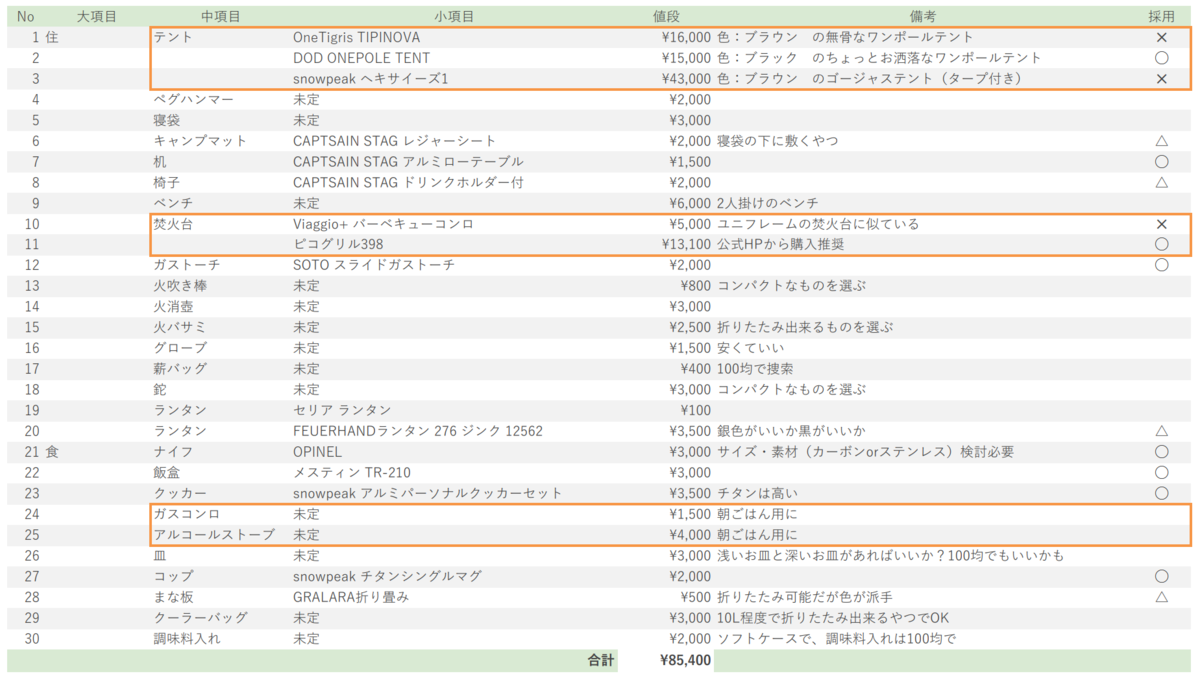
Task: Click the ガスコンロ cell
Action: tap(186, 513)
